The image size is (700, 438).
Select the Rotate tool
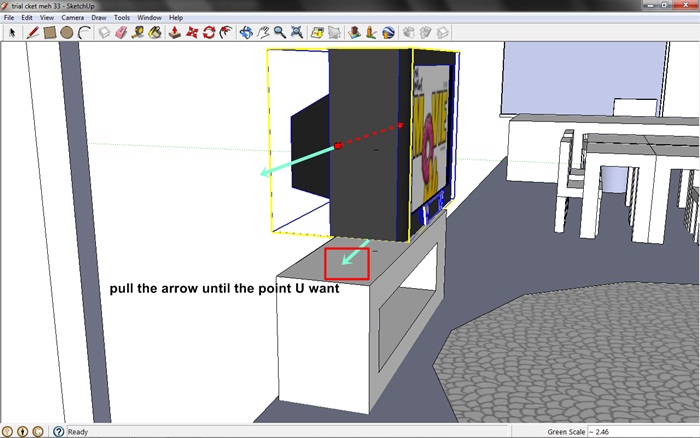click(x=209, y=33)
